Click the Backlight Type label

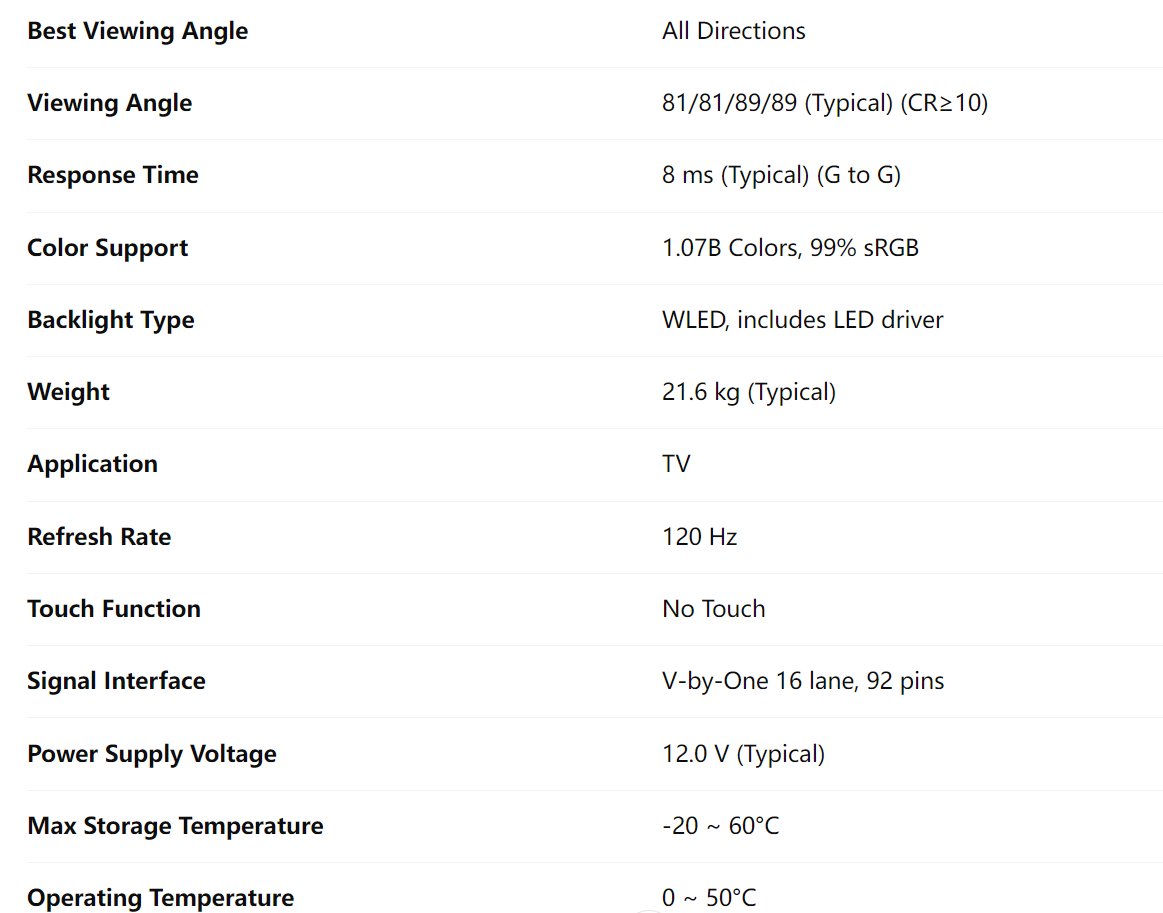tap(110, 320)
